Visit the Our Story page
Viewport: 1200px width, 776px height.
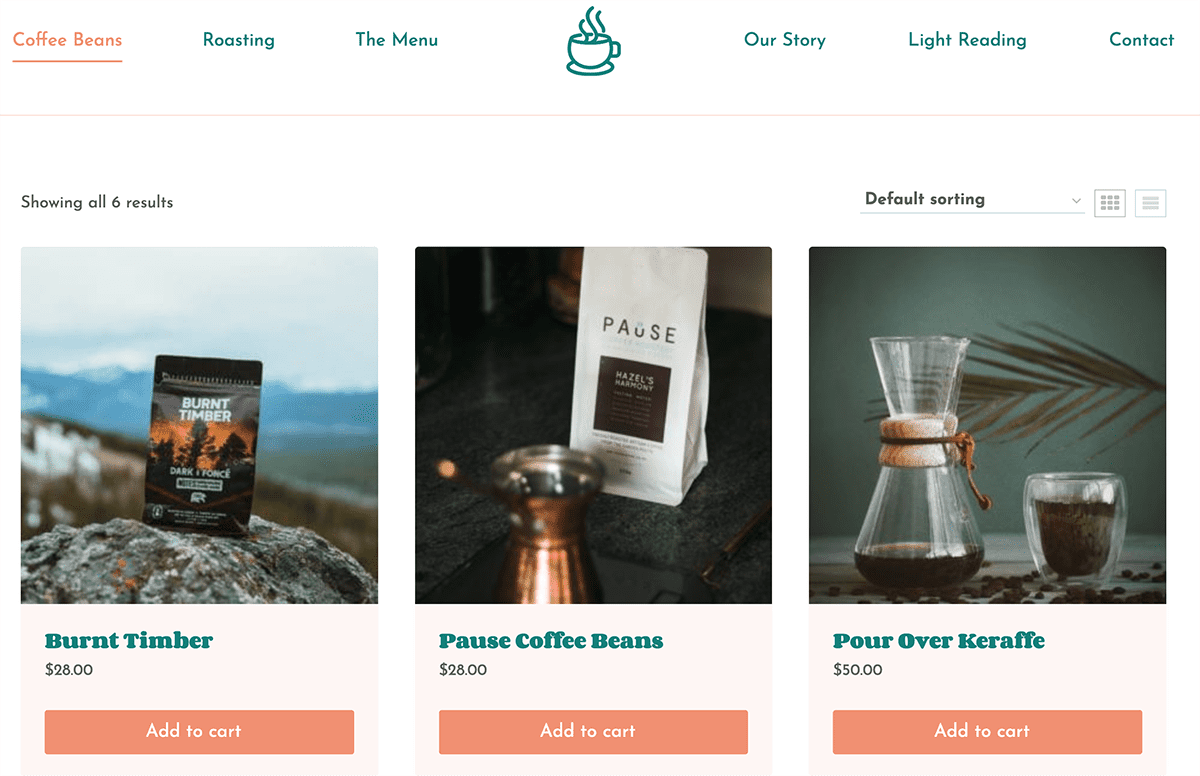coord(785,40)
